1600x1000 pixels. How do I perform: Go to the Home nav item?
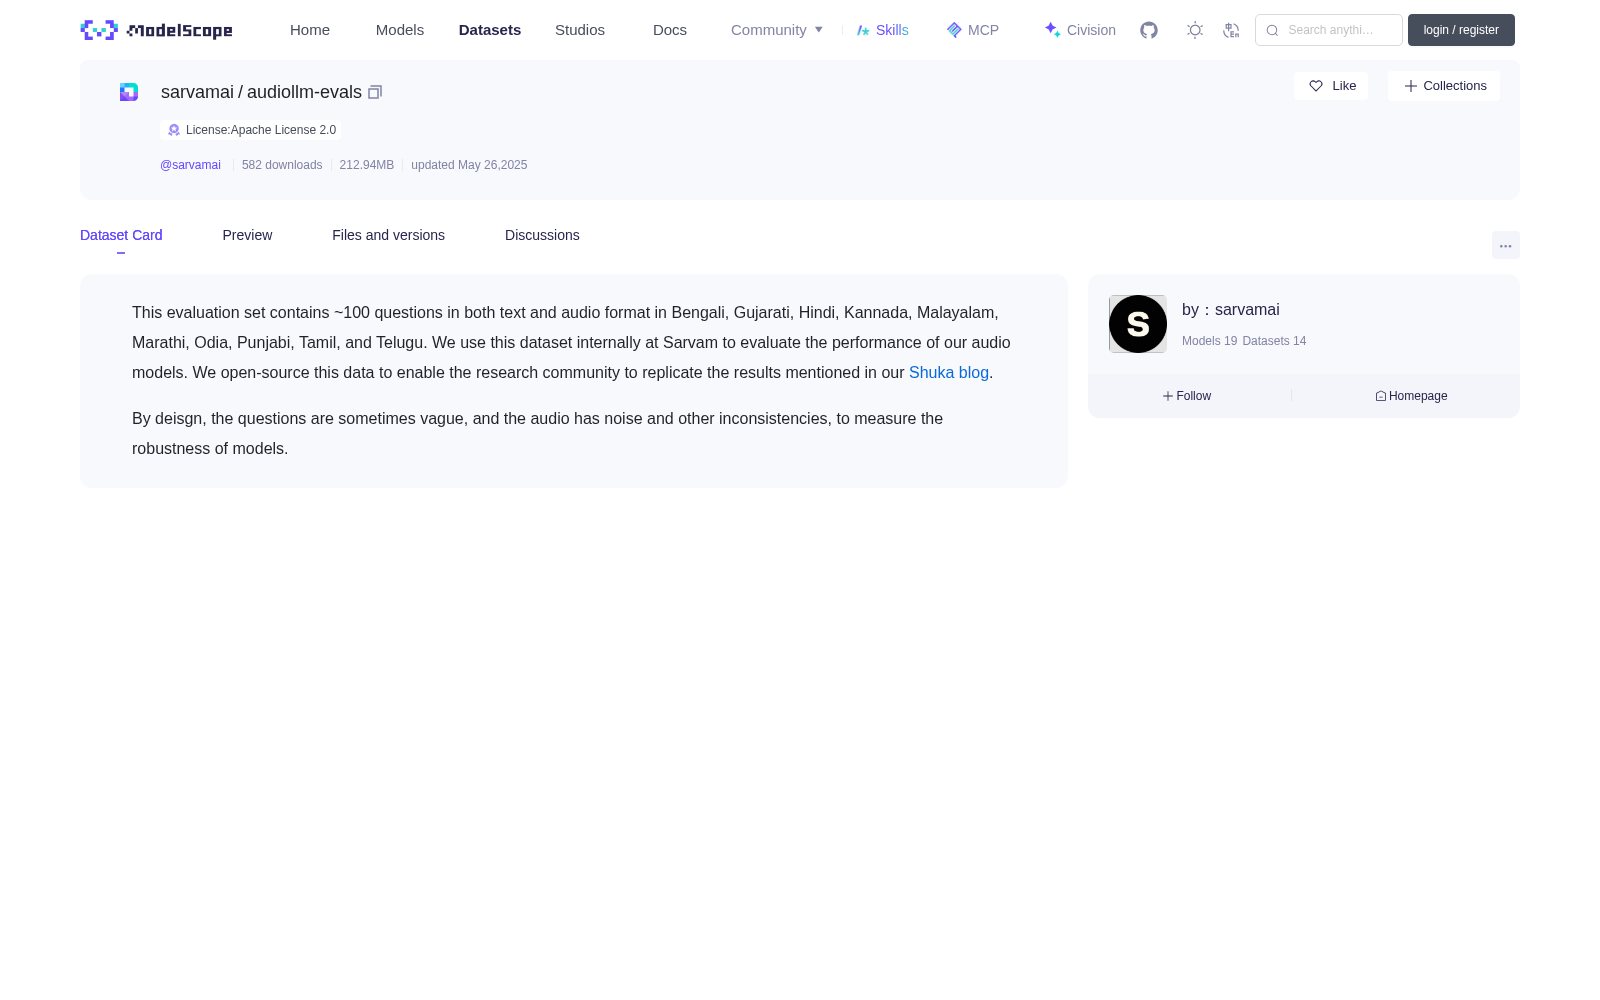point(310,30)
